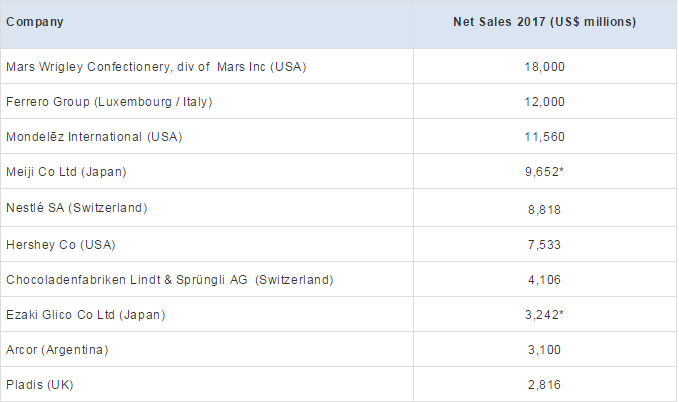The height and width of the screenshot is (402, 679).
Task: Click the 18,000 net sales value
Action: [x=545, y=67]
